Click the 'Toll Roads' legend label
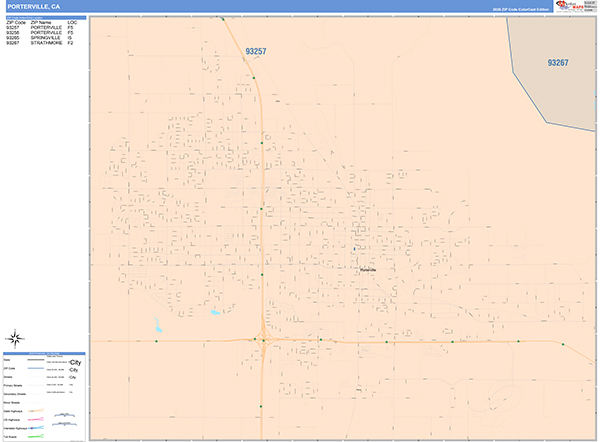Viewport: 600px width, 442px height. [x=10, y=437]
